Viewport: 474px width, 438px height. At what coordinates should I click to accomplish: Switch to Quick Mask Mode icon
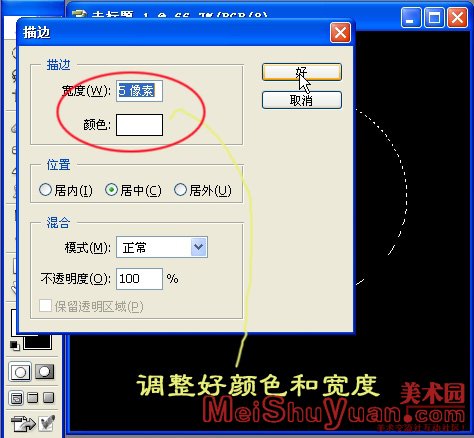pos(44,371)
